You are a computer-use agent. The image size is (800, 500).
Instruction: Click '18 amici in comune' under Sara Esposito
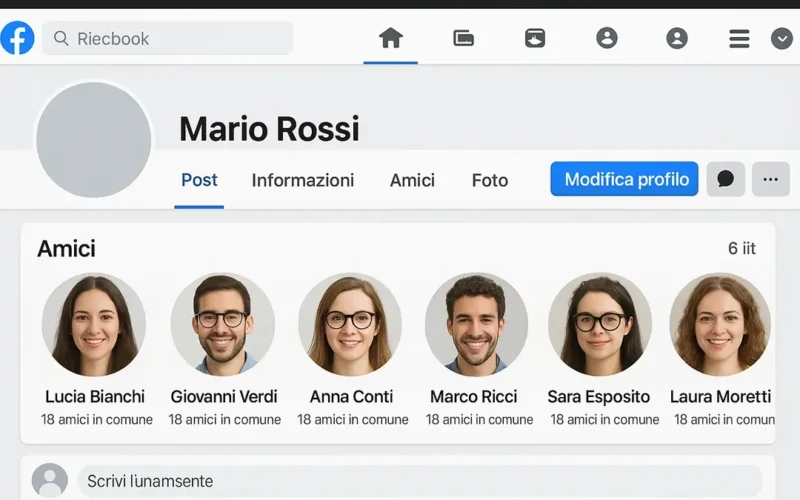tap(605, 419)
